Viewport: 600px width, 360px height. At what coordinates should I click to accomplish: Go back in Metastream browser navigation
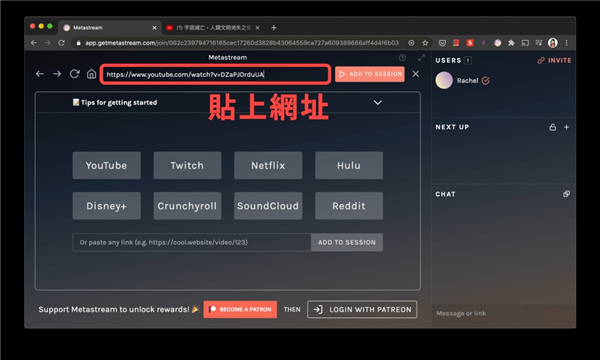(40, 74)
